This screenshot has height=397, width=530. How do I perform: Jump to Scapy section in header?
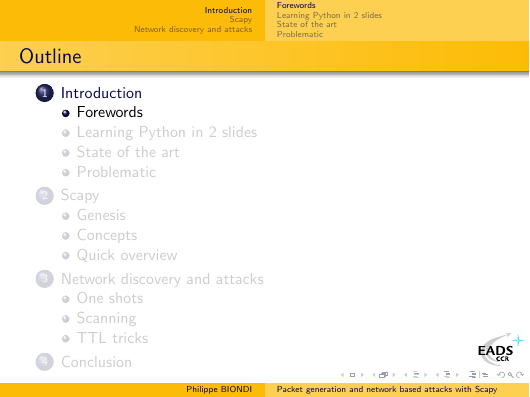(241, 19)
